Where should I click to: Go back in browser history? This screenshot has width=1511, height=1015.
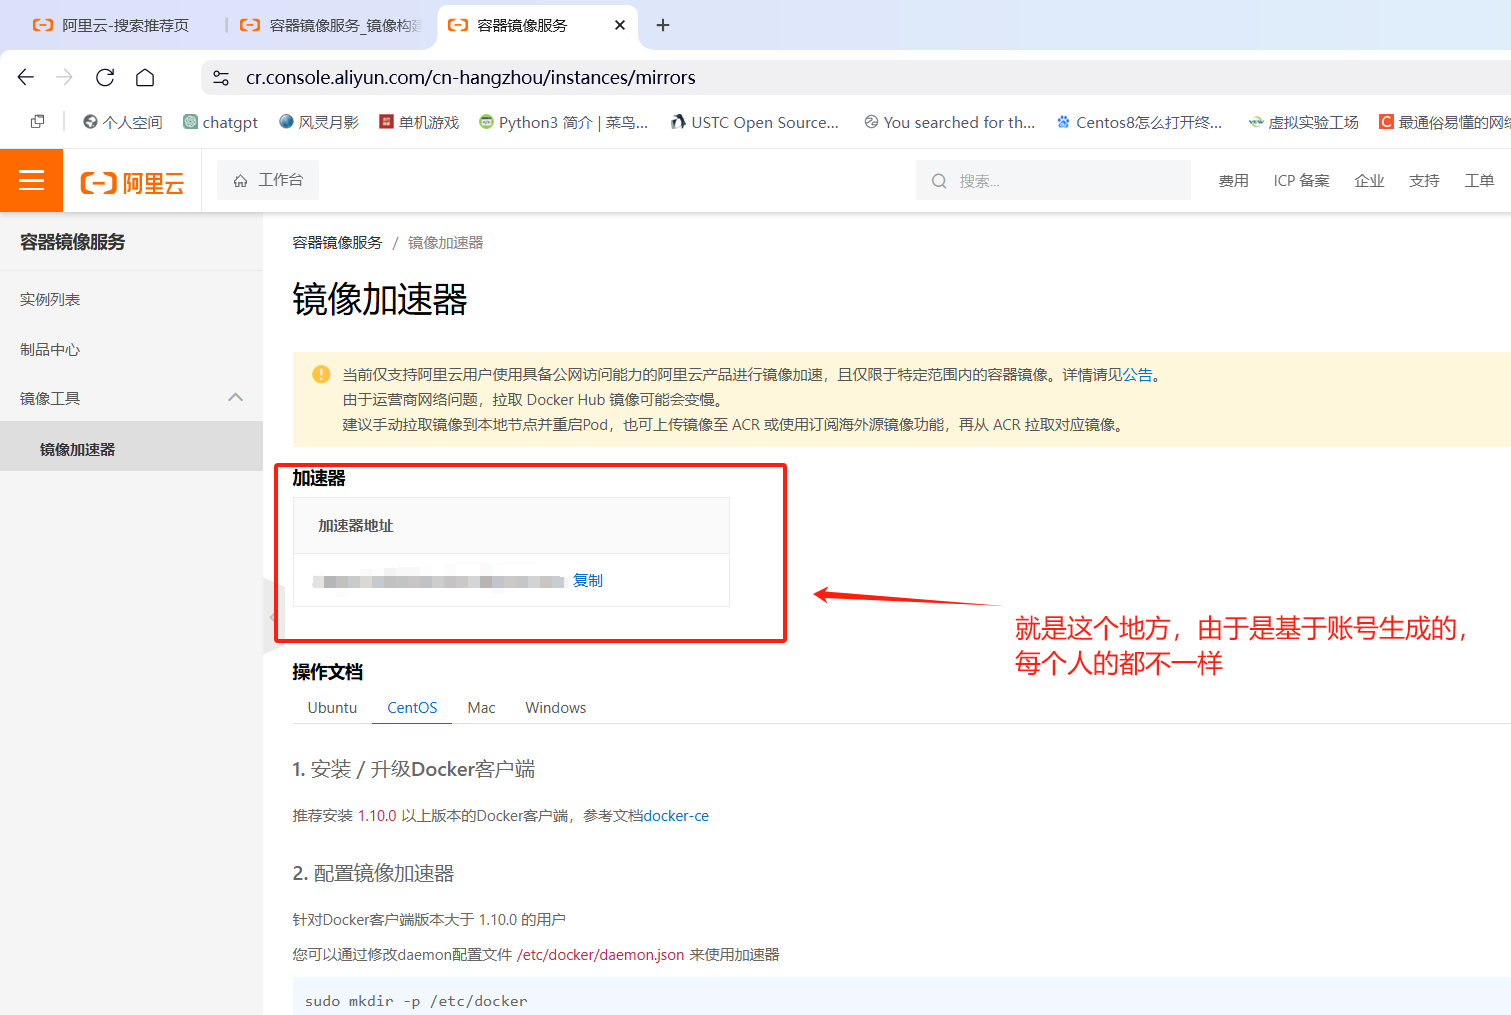pos(26,78)
